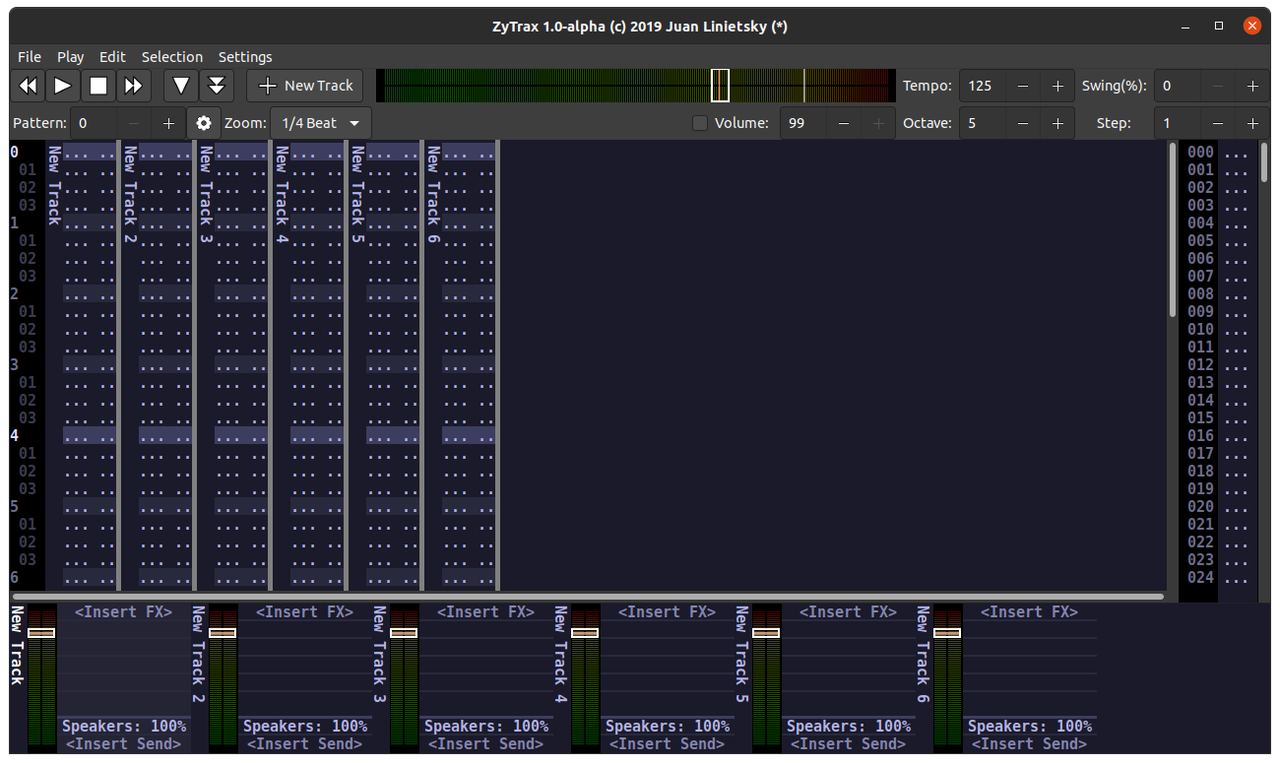Open the Settings menu
The image size is (1280, 763).
(245, 57)
